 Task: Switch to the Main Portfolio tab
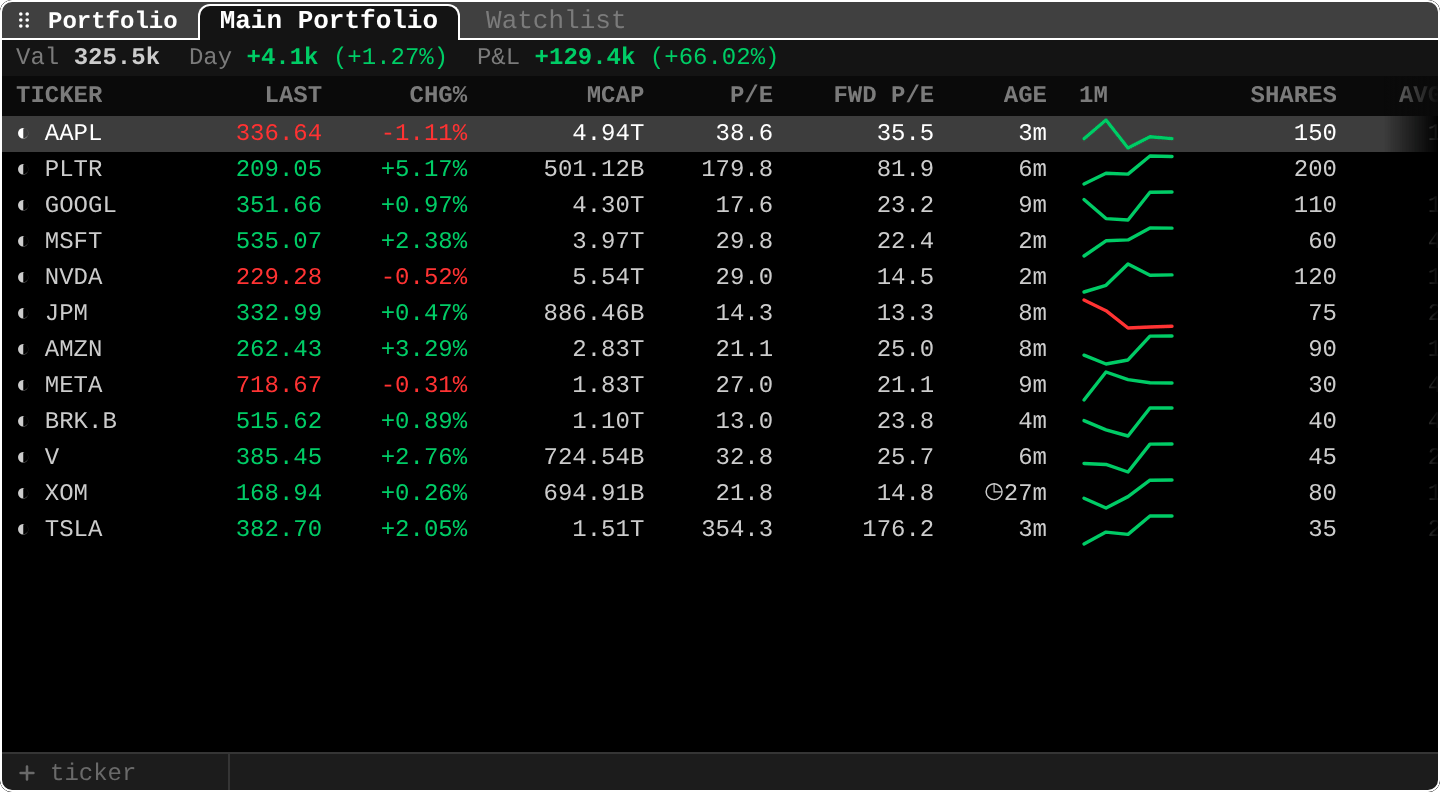tap(329, 21)
